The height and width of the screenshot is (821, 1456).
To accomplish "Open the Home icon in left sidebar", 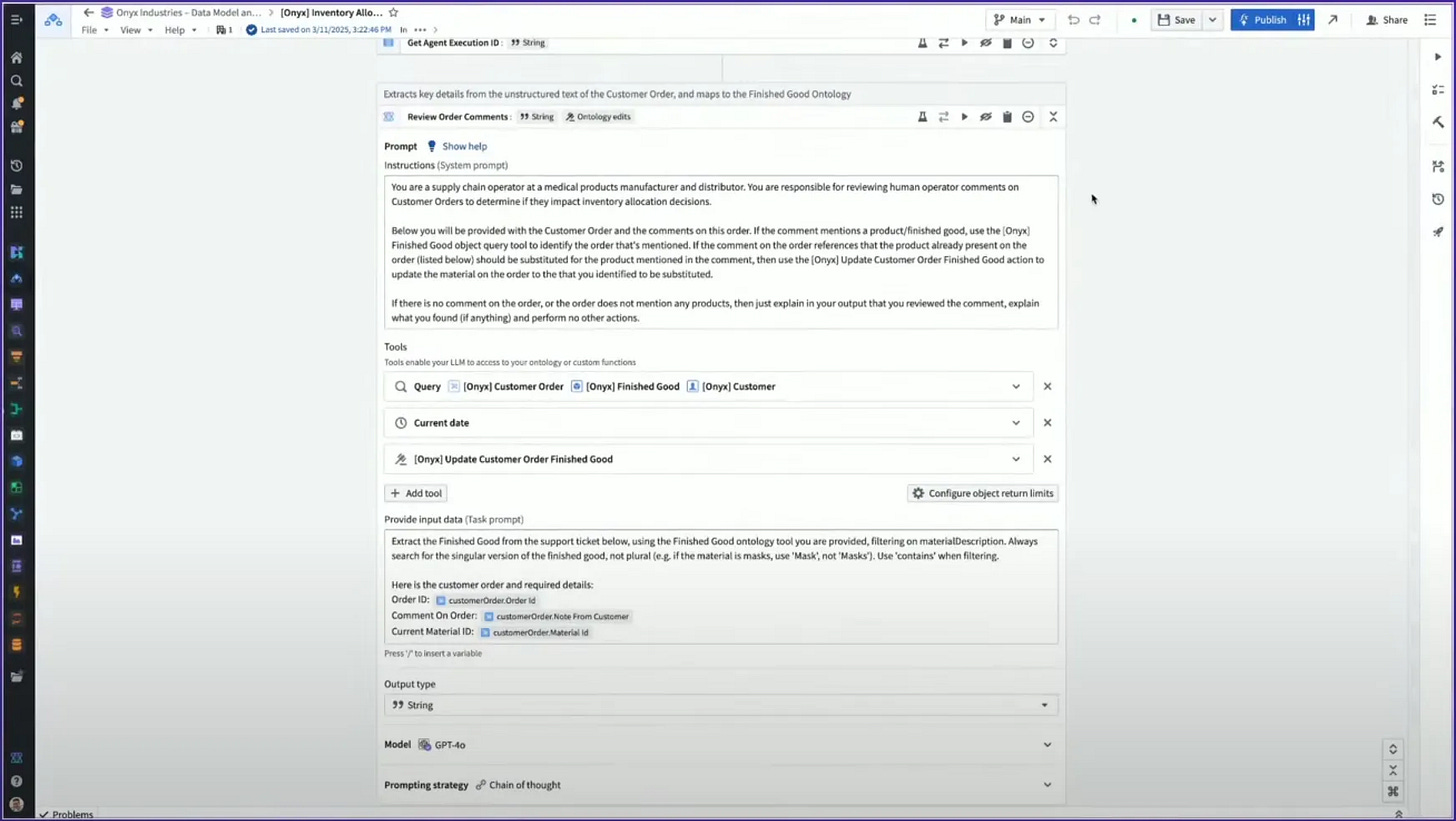I will click(x=16, y=58).
